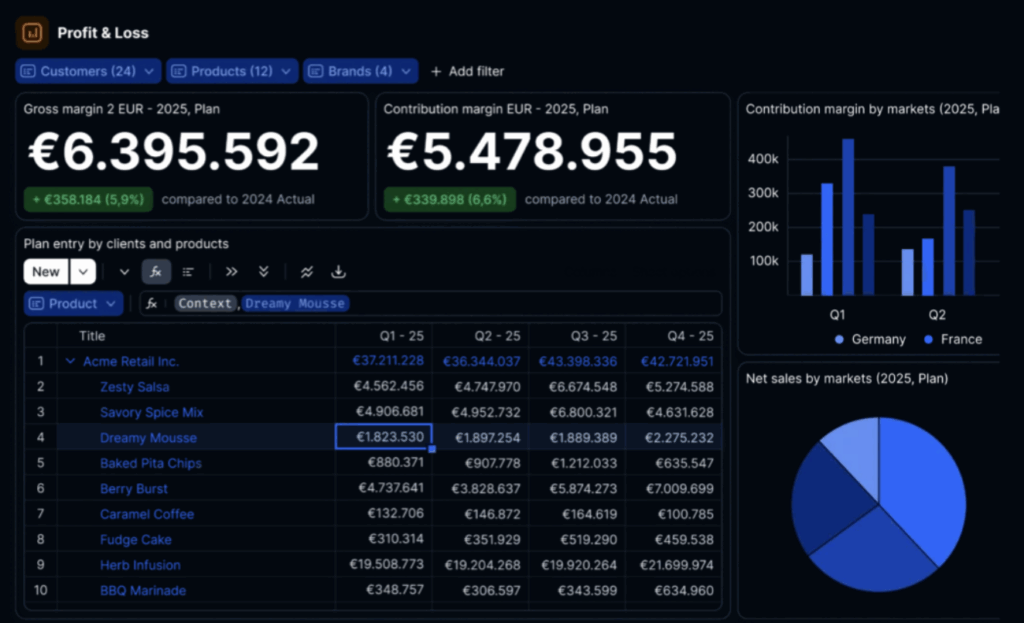This screenshot has height=623, width=1024.
Task: Toggle the France series in the bar chart legend
Action: (952, 339)
